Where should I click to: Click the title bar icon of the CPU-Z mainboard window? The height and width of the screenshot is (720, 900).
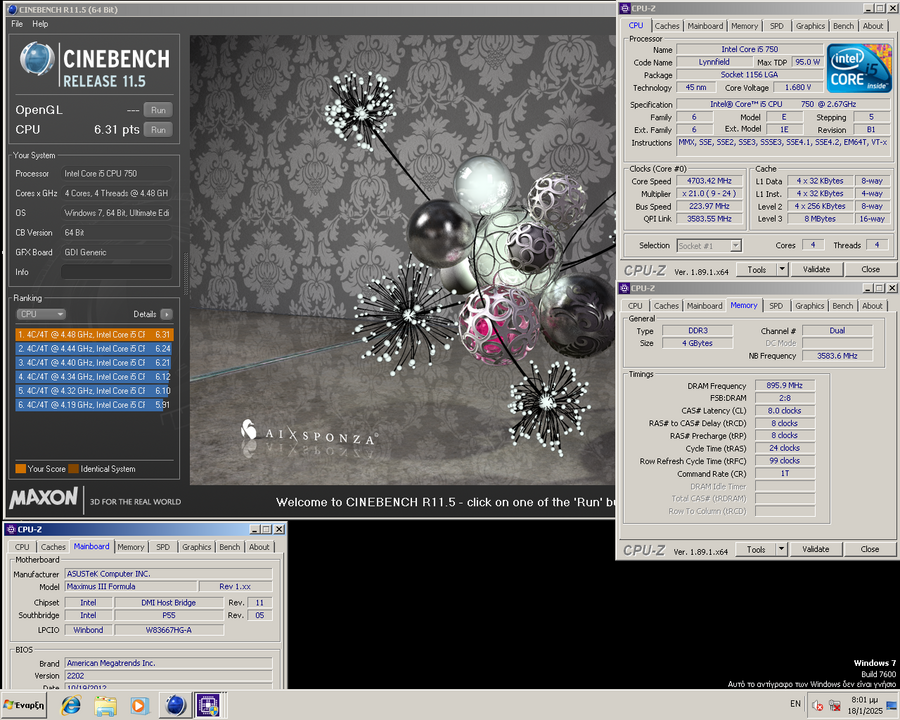[x=11, y=529]
